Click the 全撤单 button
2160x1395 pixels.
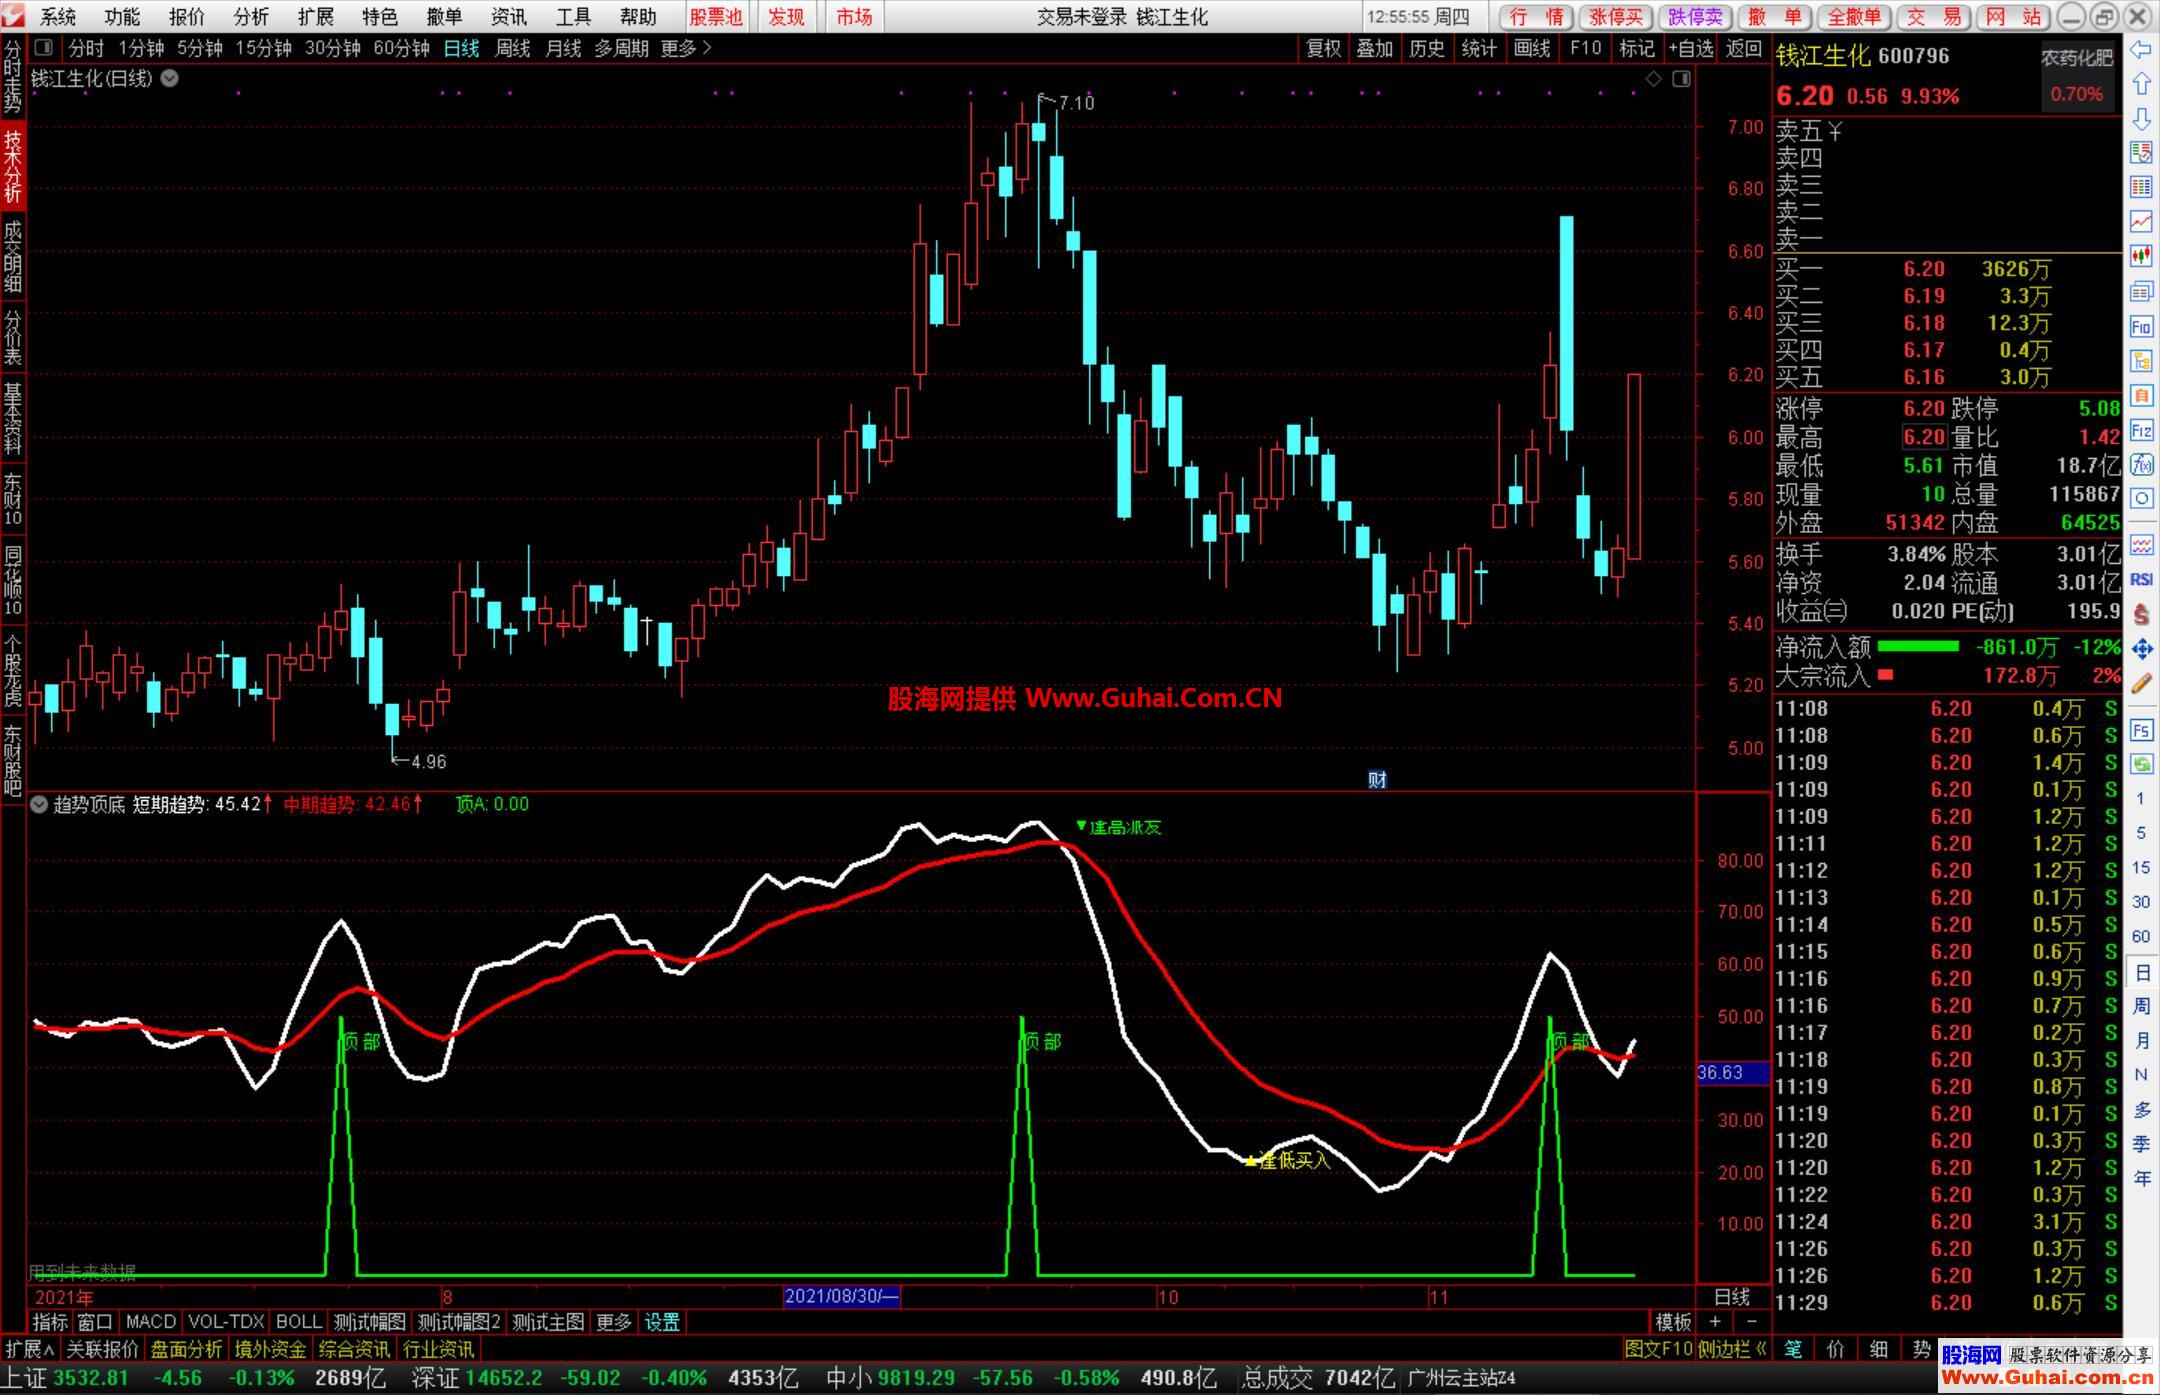click(x=1855, y=17)
